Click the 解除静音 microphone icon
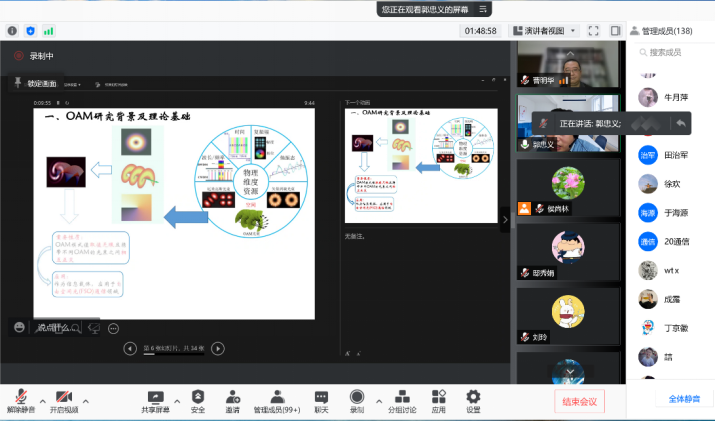Viewport: 715px width, 421px height. click(20, 396)
